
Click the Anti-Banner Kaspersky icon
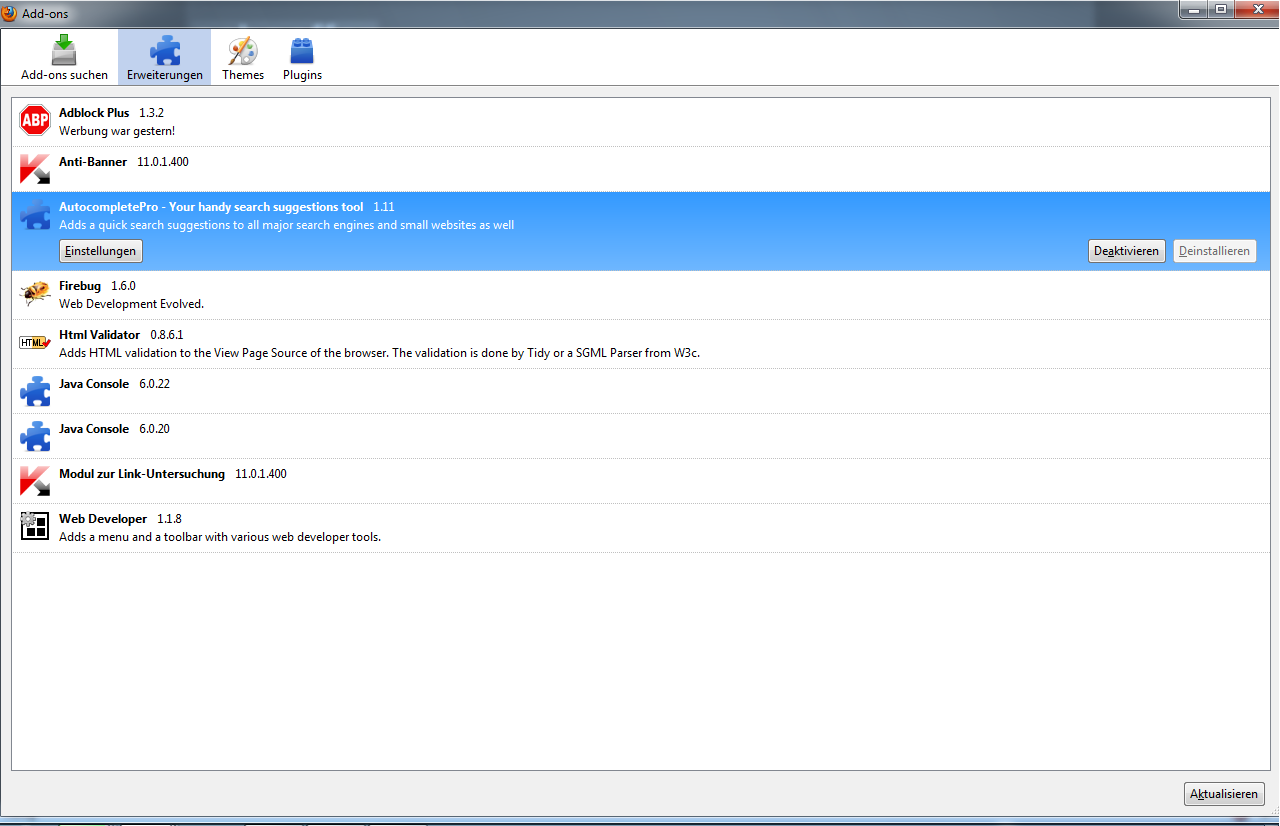pos(35,169)
